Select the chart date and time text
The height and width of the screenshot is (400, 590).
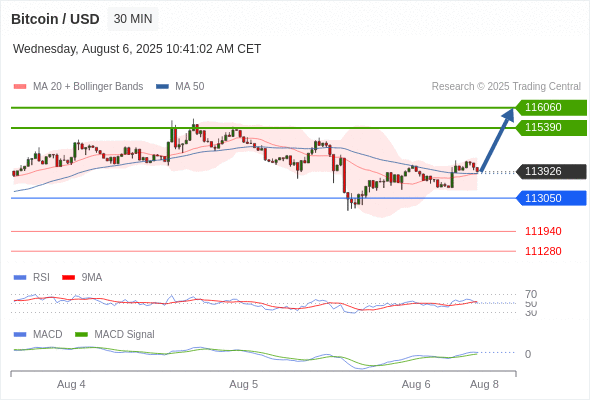coord(137,49)
